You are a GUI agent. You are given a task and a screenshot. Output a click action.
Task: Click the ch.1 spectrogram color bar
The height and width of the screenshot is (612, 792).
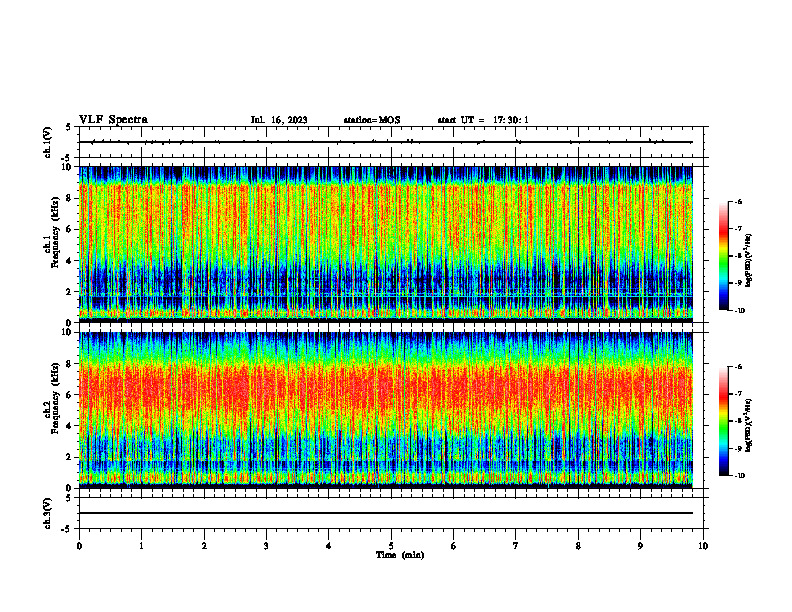pos(723,256)
